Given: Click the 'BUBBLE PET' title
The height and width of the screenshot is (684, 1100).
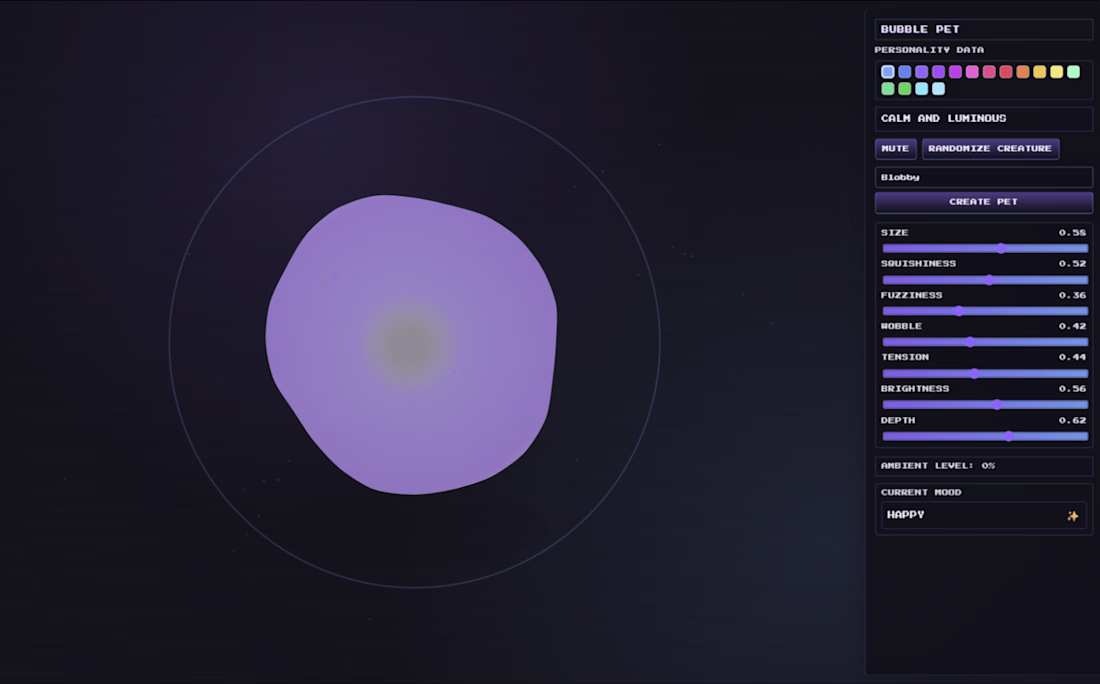Looking at the screenshot, I should click(x=920, y=29).
